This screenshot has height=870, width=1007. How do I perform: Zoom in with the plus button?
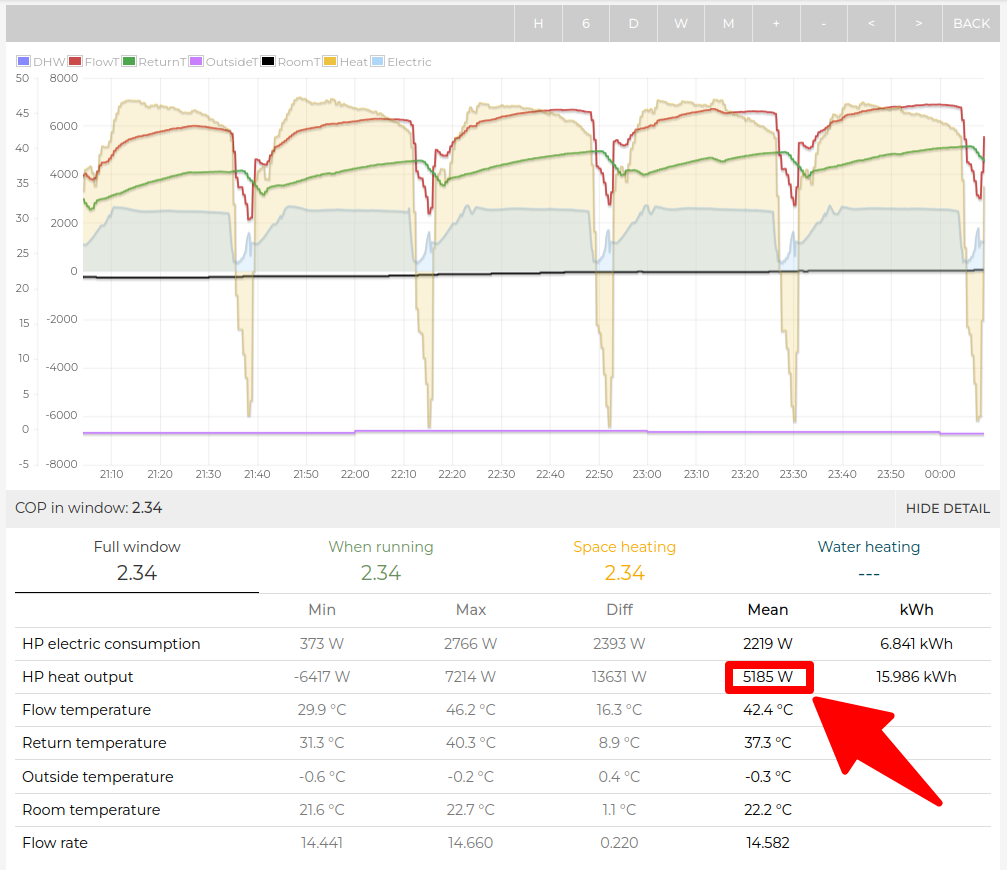pyautogui.click(x=776, y=24)
